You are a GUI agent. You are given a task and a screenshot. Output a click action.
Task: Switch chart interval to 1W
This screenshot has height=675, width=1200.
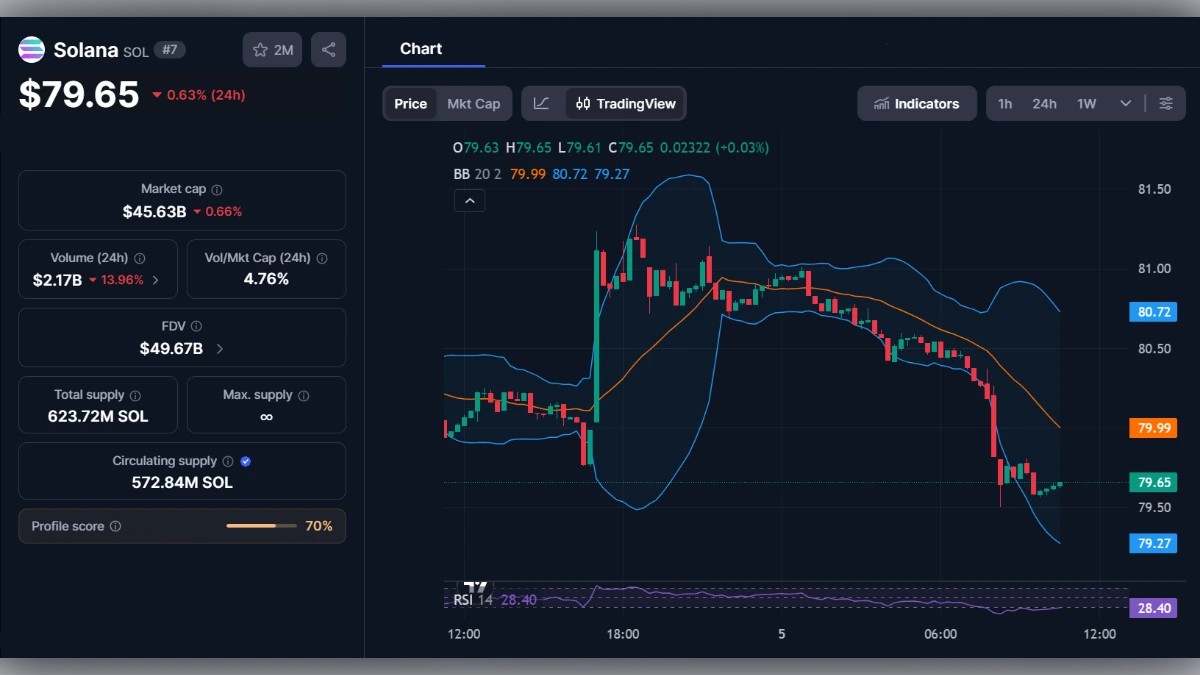[1086, 103]
